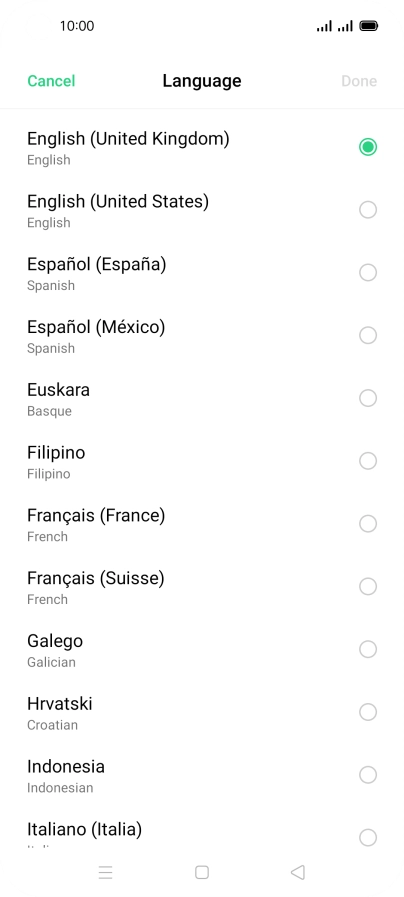Tap the recent apps menu navigation icon
Viewport: 404px width, 897px height.
click(x=105, y=872)
